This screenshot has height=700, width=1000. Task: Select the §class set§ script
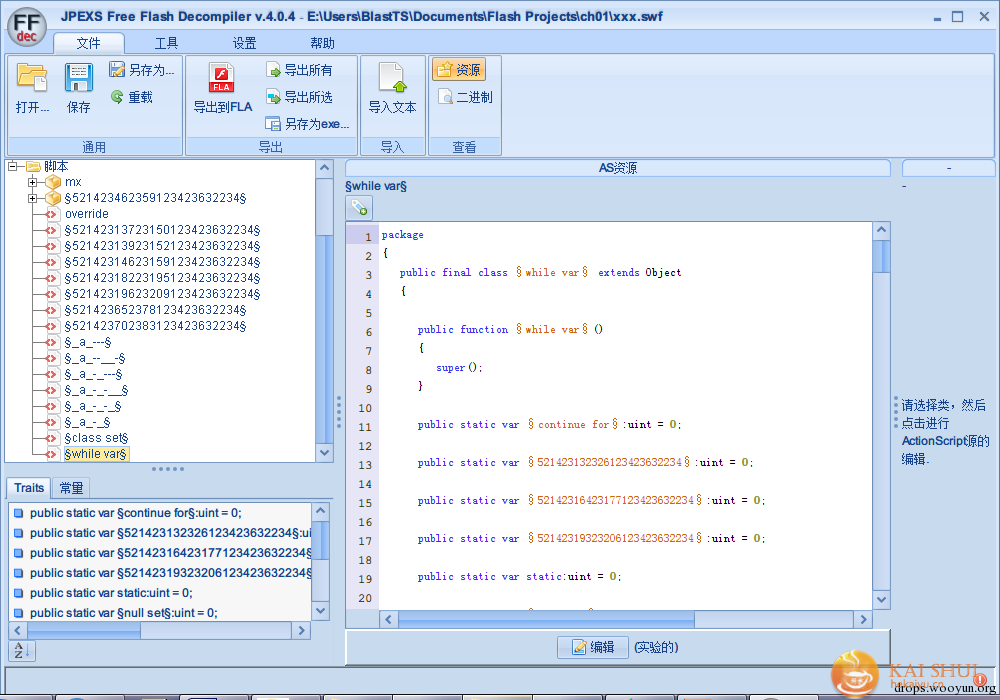tap(96, 438)
